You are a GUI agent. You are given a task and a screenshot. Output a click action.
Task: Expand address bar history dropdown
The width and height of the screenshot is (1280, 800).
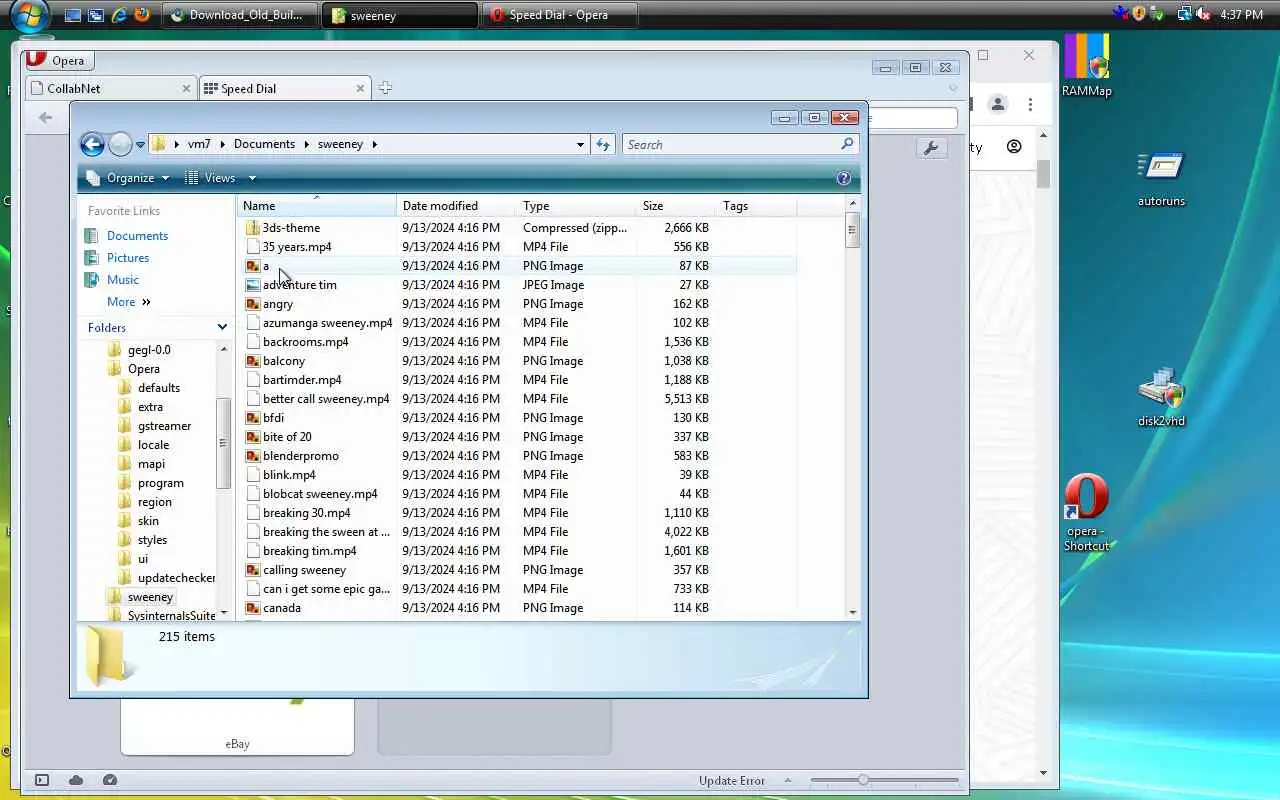tap(580, 144)
